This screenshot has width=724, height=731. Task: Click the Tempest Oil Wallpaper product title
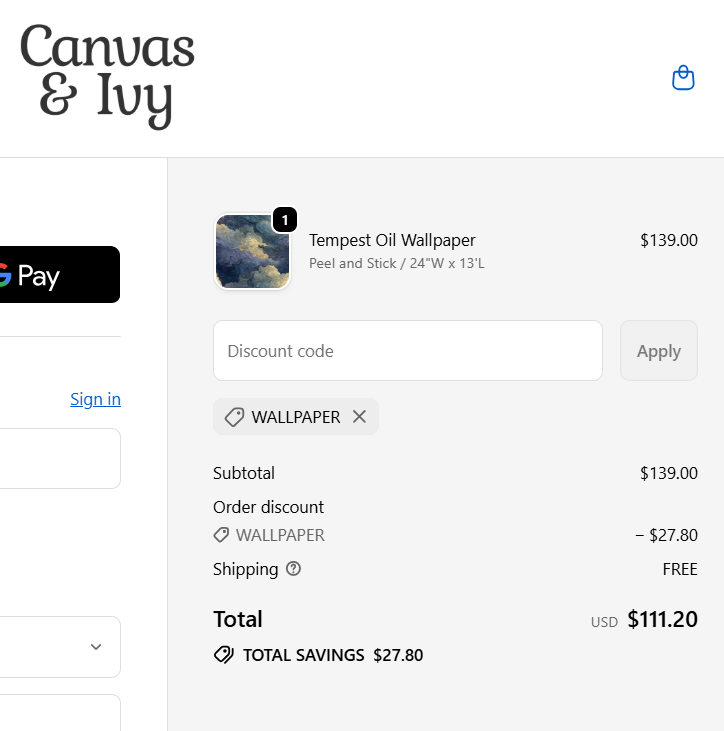[392, 240]
